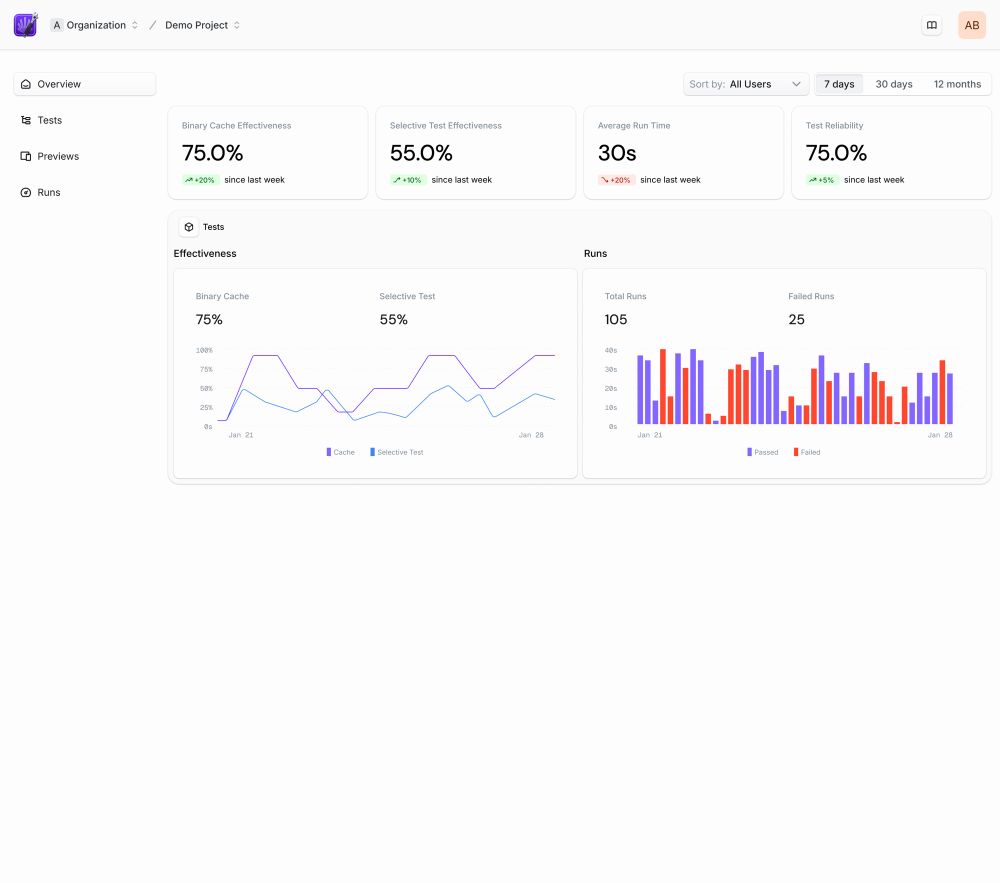
Task: Click the Organization letter A badge
Action: [x=57, y=26]
